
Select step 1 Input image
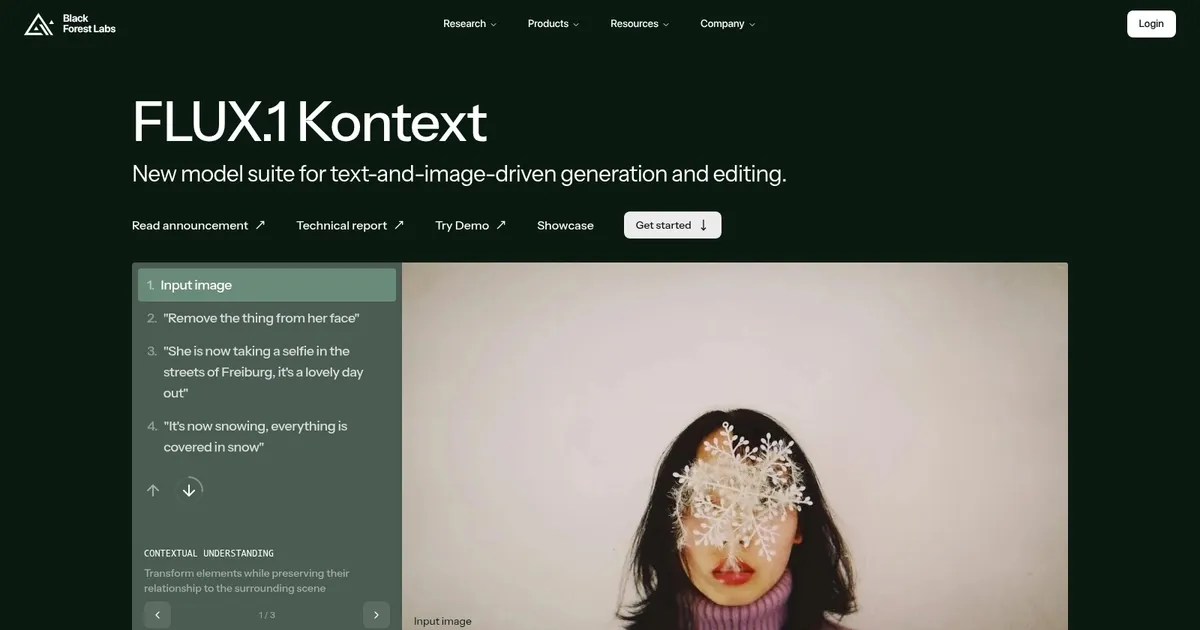click(267, 285)
